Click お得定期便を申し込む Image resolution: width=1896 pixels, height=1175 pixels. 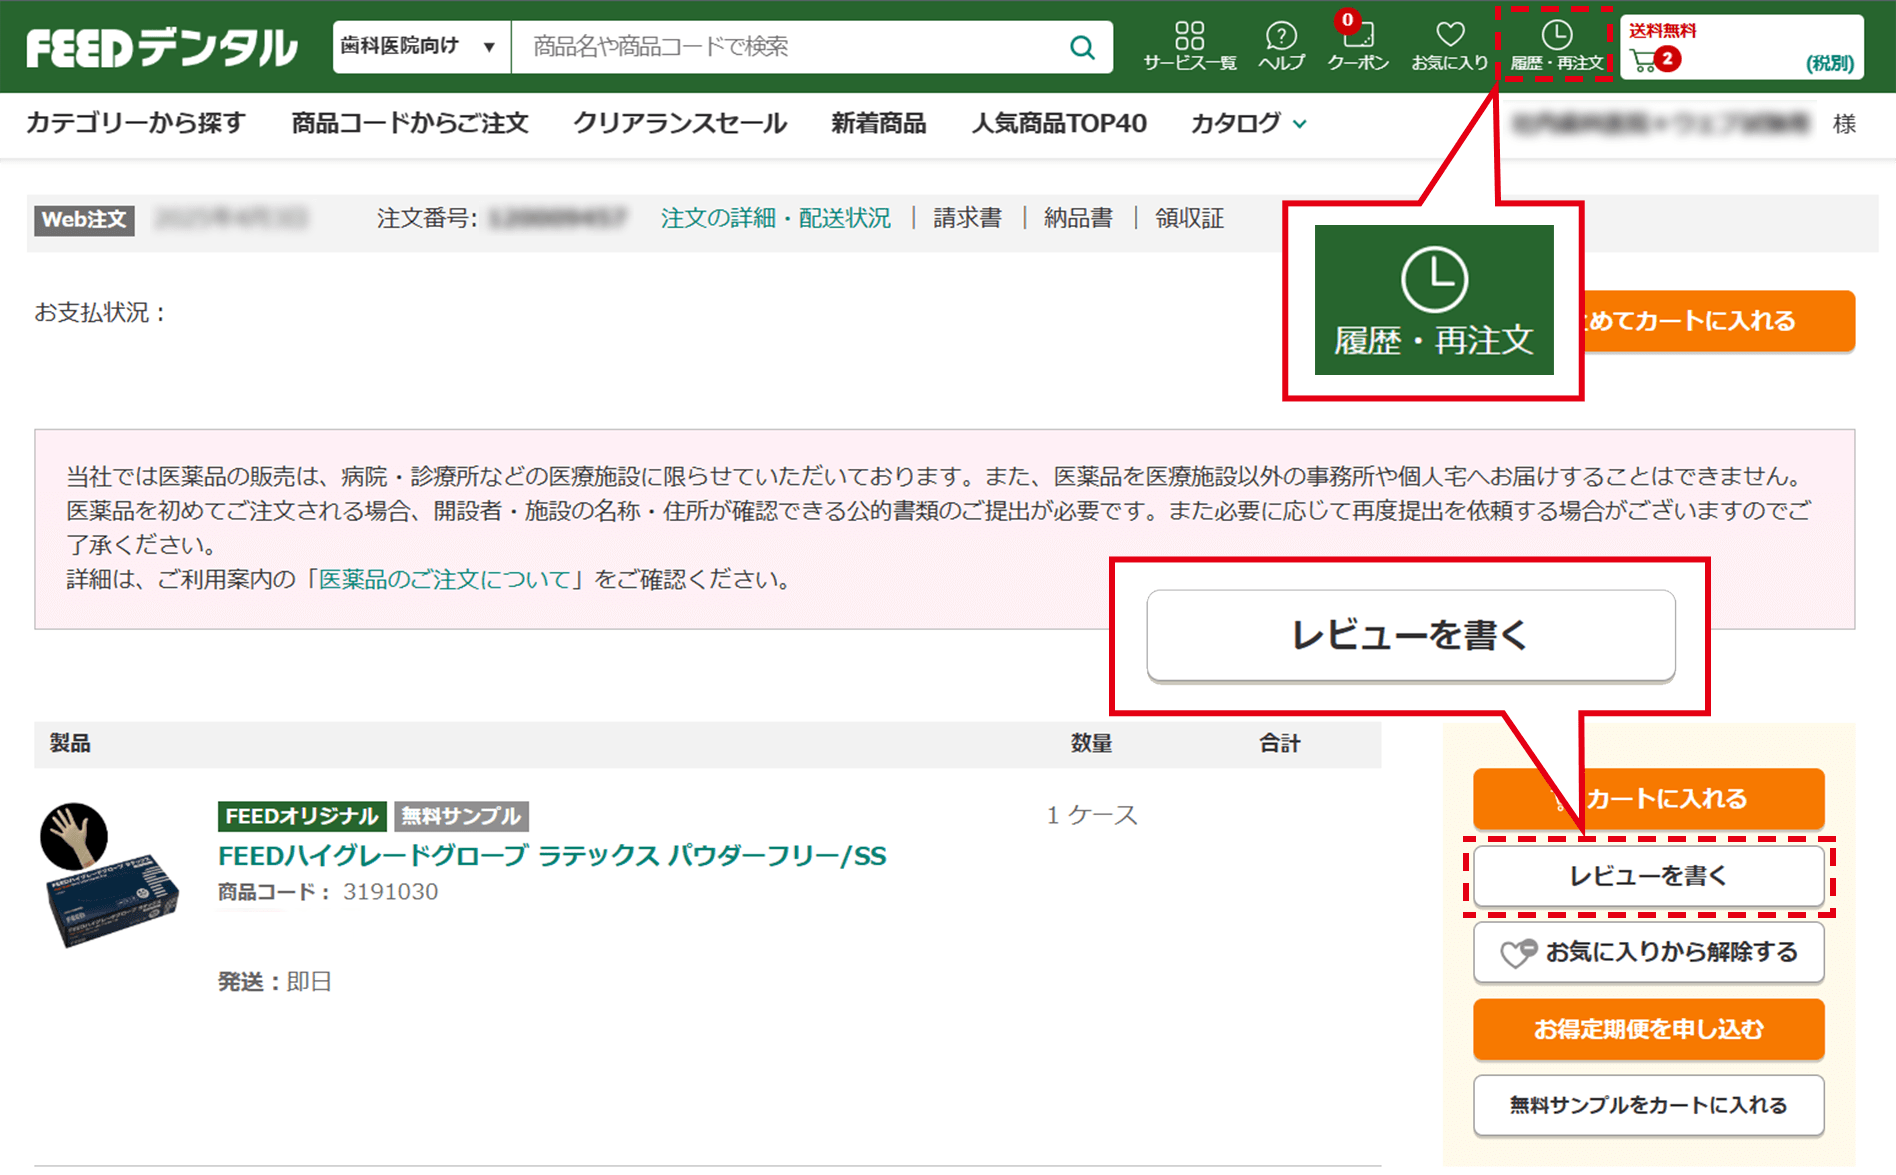(x=1647, y=1028)
